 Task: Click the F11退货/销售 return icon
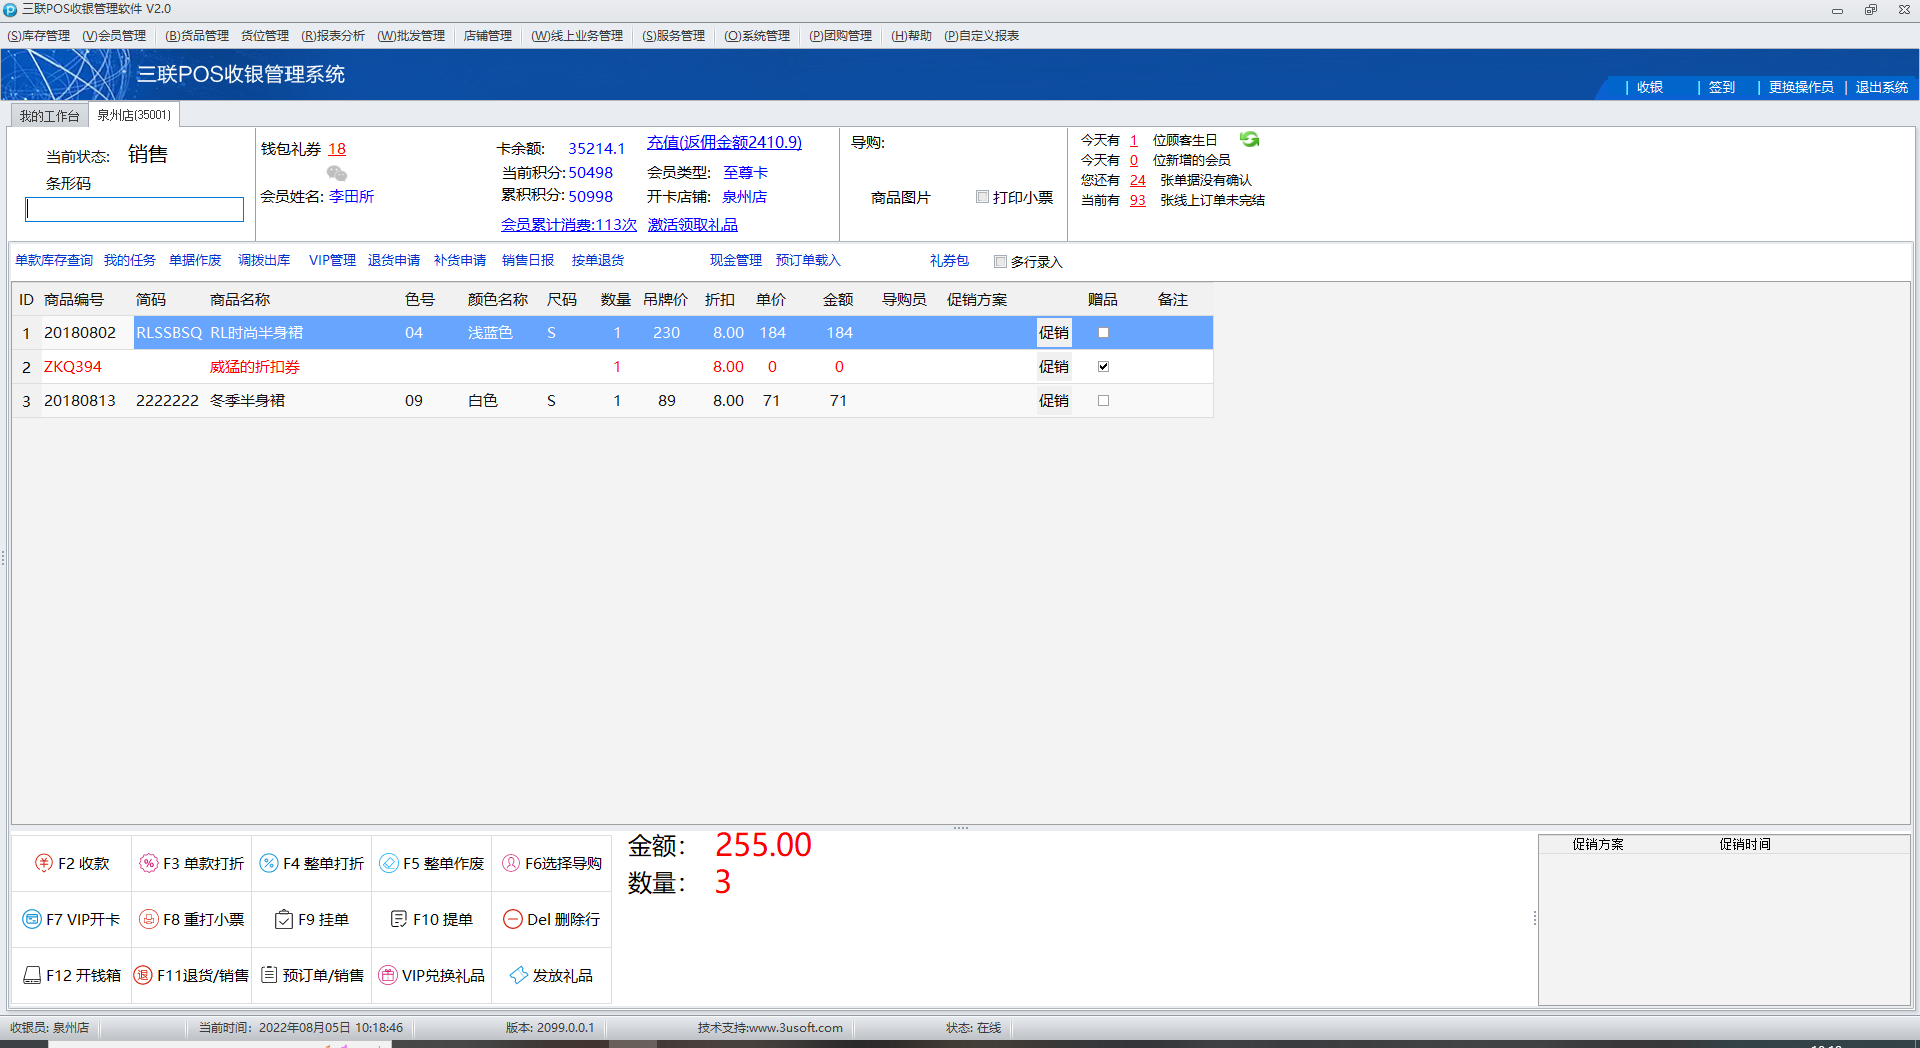point(143,975)
